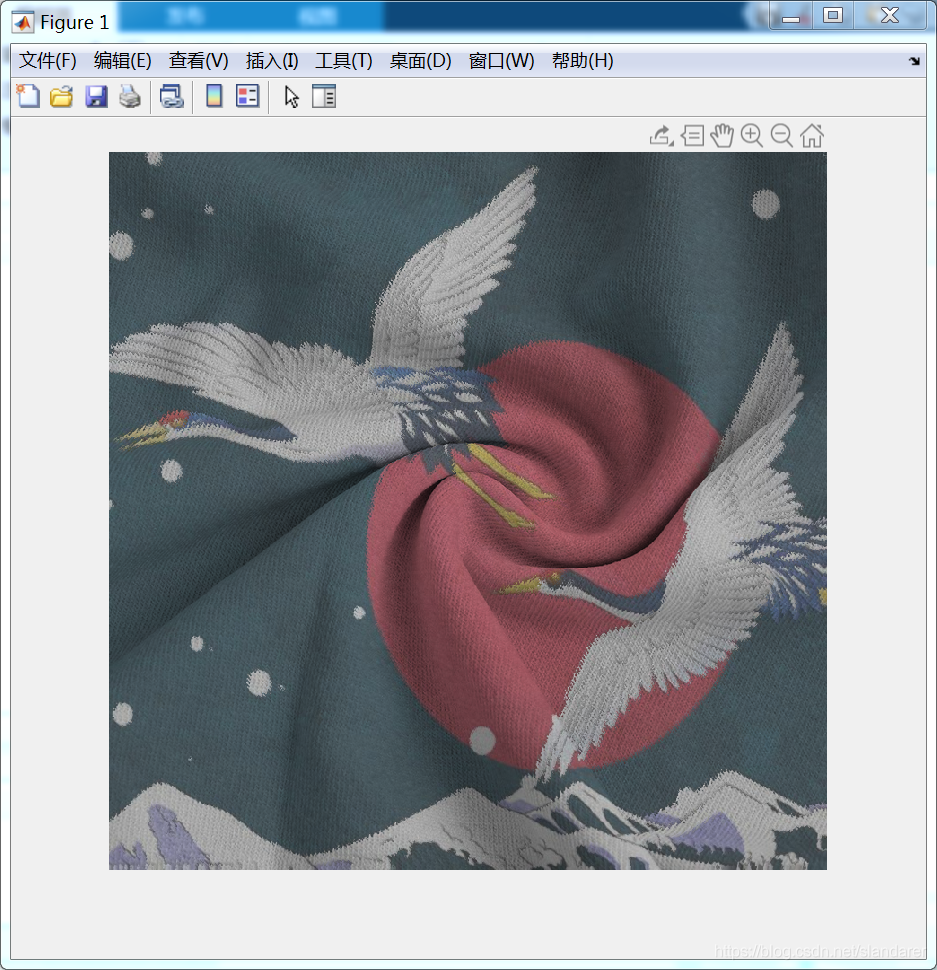Click the axes export icon
937x970 pixels.
[661, 135]
